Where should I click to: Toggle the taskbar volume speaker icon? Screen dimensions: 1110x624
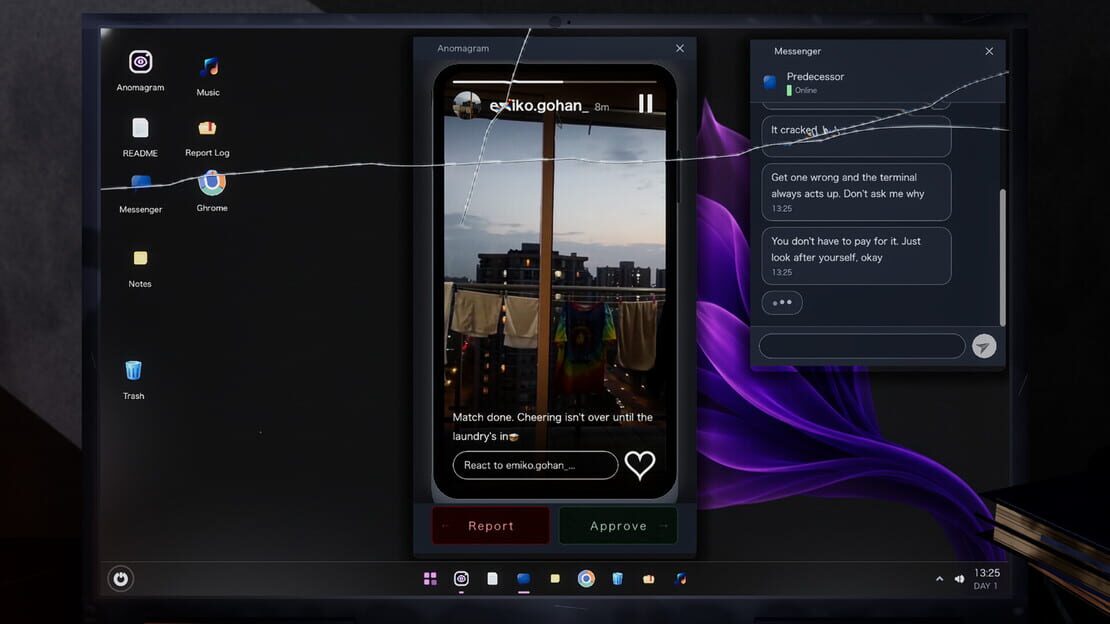[959, 579]
